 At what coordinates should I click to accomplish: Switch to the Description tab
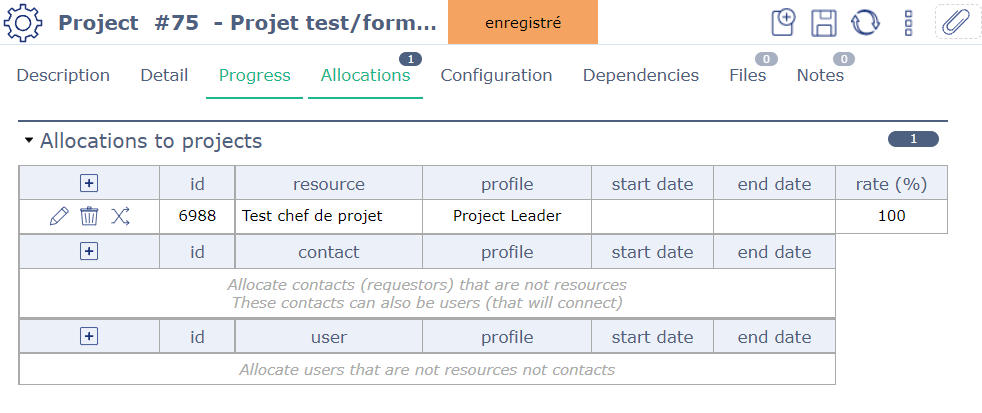[x=63, y=75]
